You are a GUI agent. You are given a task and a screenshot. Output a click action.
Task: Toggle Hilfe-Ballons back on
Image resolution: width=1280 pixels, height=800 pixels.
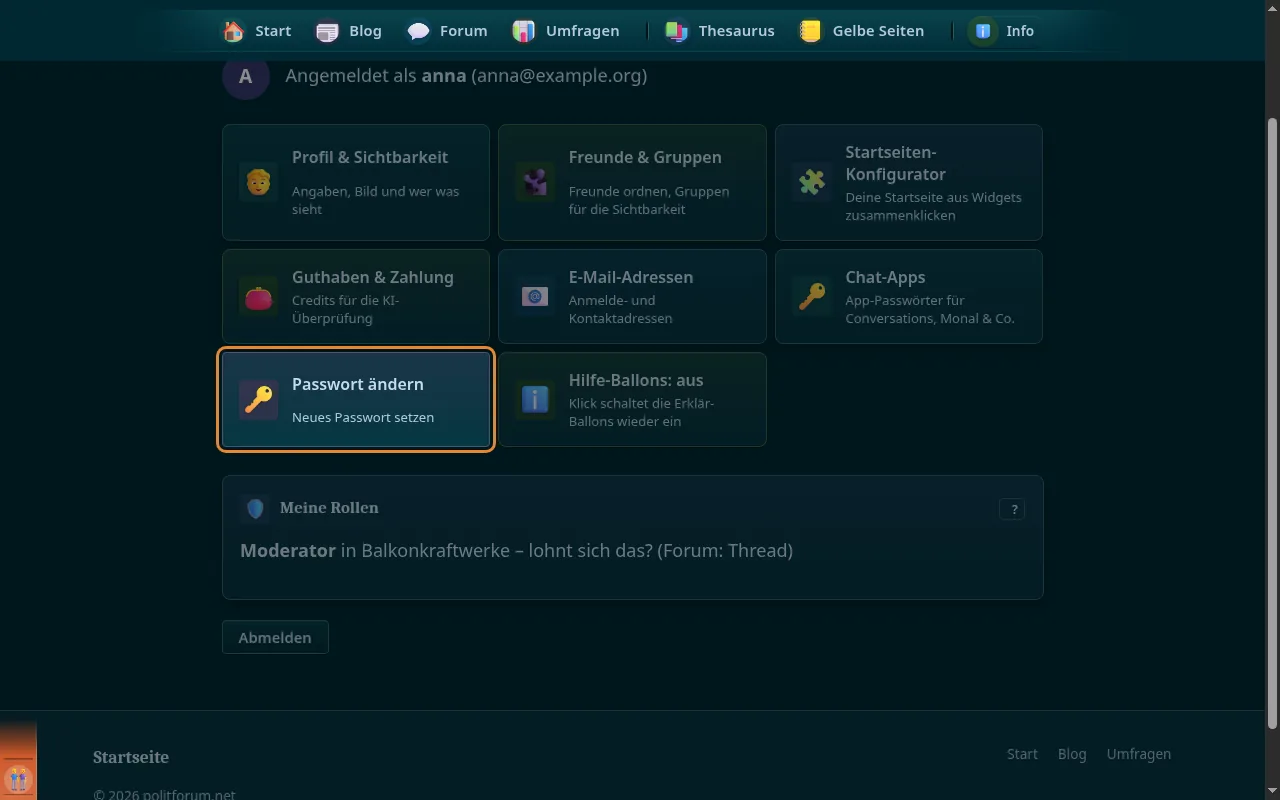point(632,400)
